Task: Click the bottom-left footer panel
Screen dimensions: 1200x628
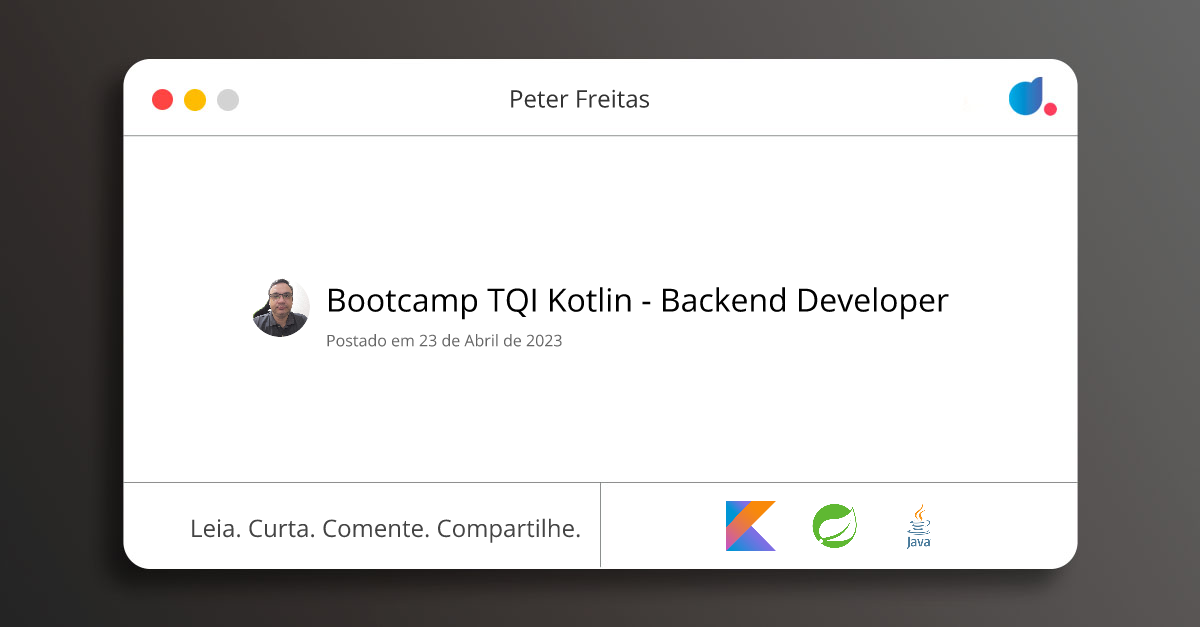Action: point(362,525)
